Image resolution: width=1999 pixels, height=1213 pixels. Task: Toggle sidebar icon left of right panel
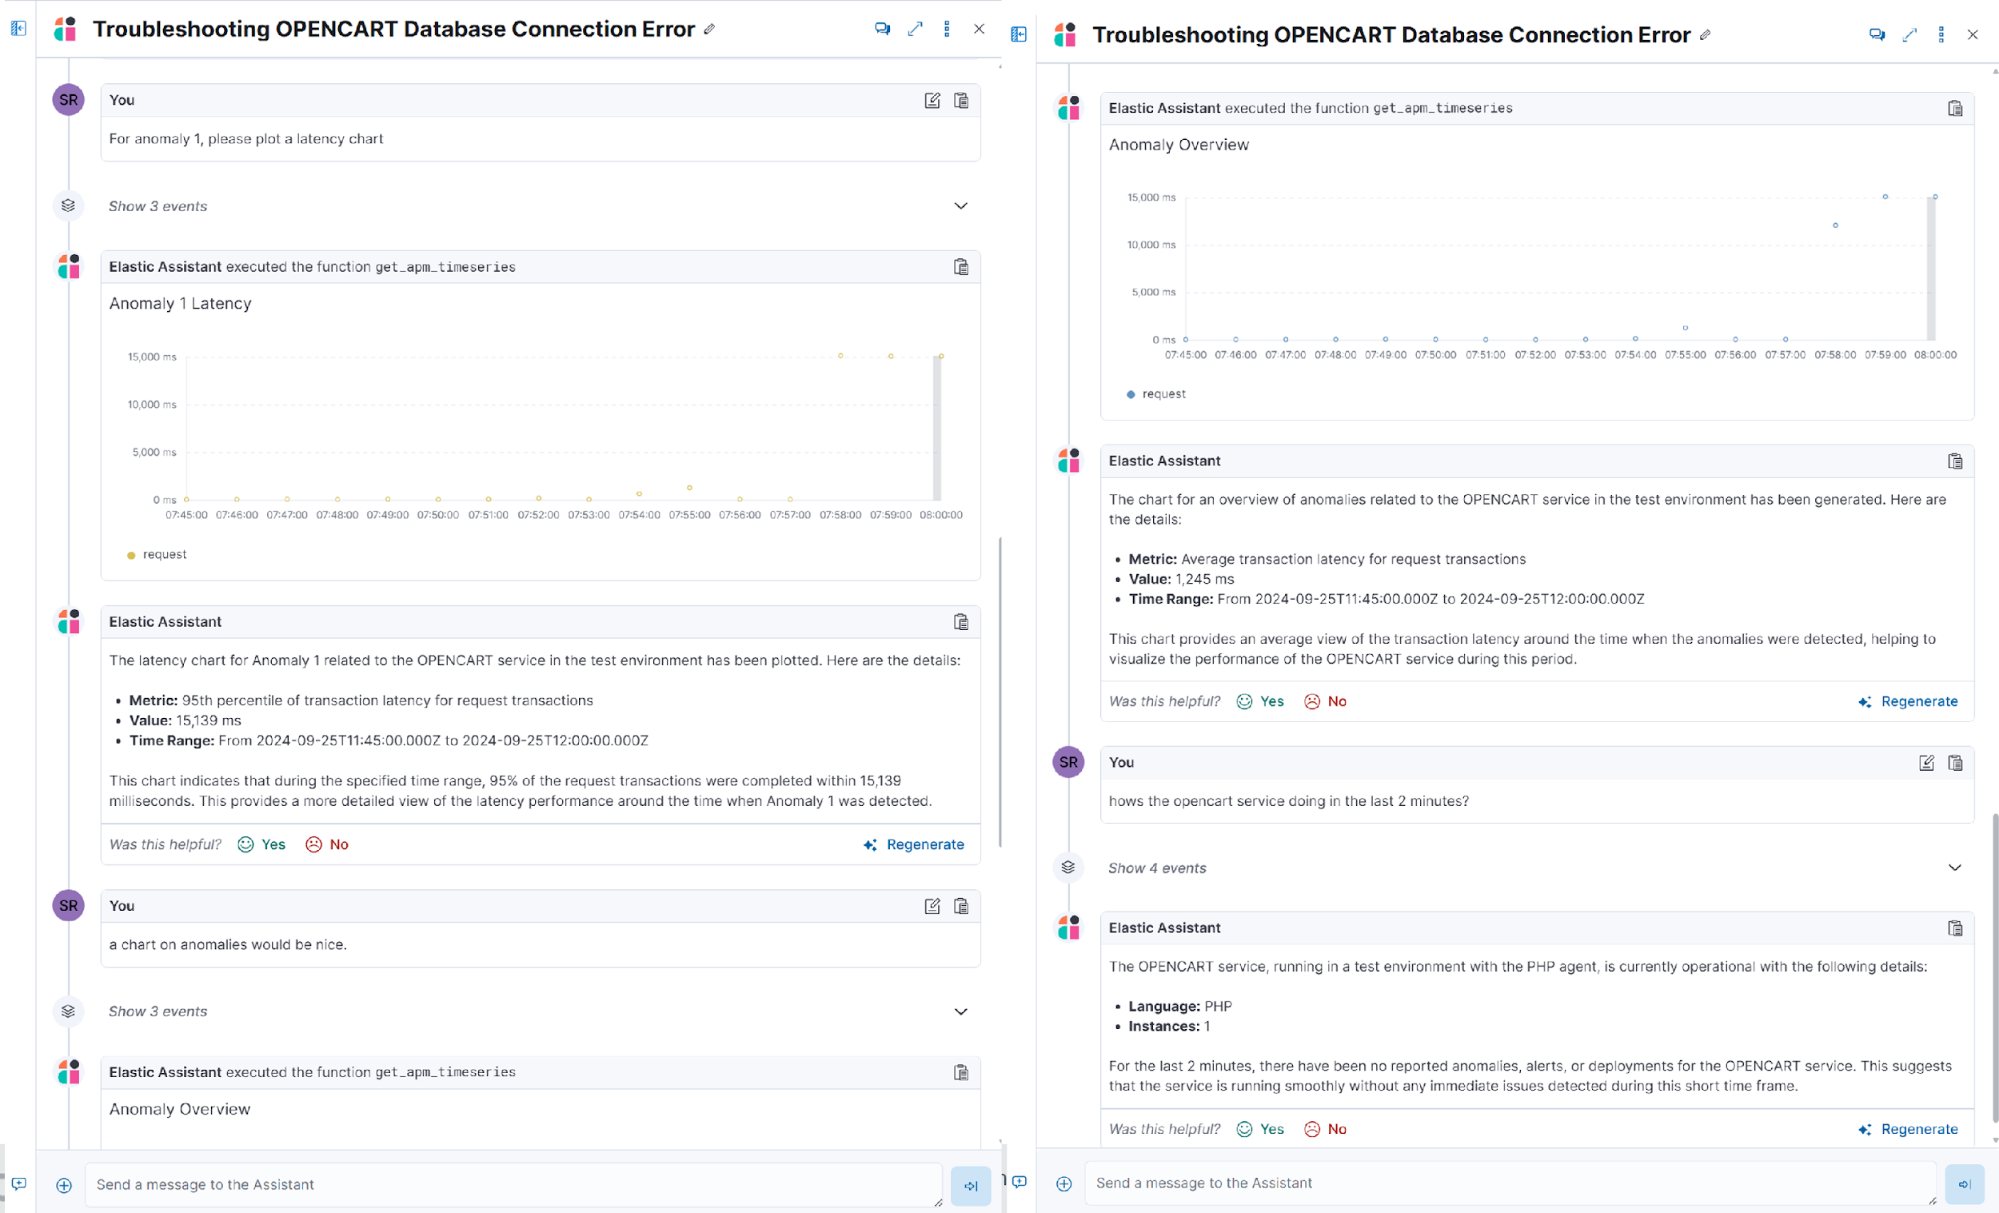[1019, 35]
